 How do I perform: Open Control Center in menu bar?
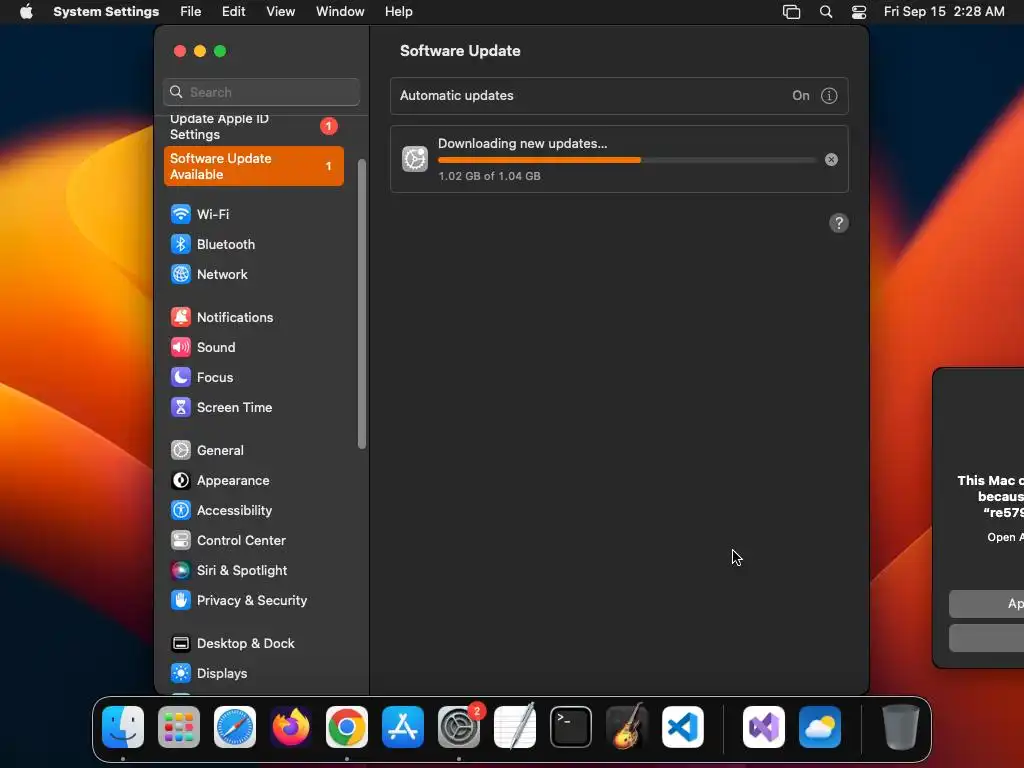859,12
